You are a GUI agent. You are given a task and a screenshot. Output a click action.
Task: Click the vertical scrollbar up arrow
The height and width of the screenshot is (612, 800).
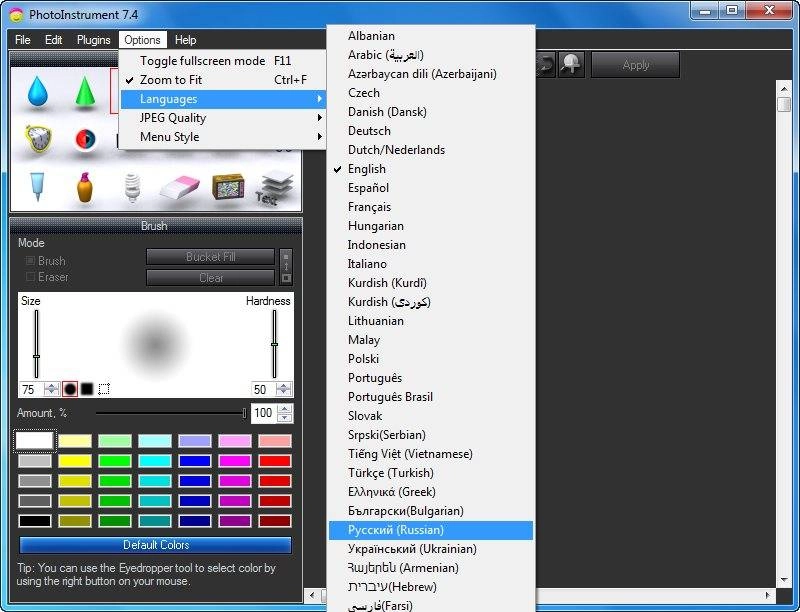coord(784,89)
